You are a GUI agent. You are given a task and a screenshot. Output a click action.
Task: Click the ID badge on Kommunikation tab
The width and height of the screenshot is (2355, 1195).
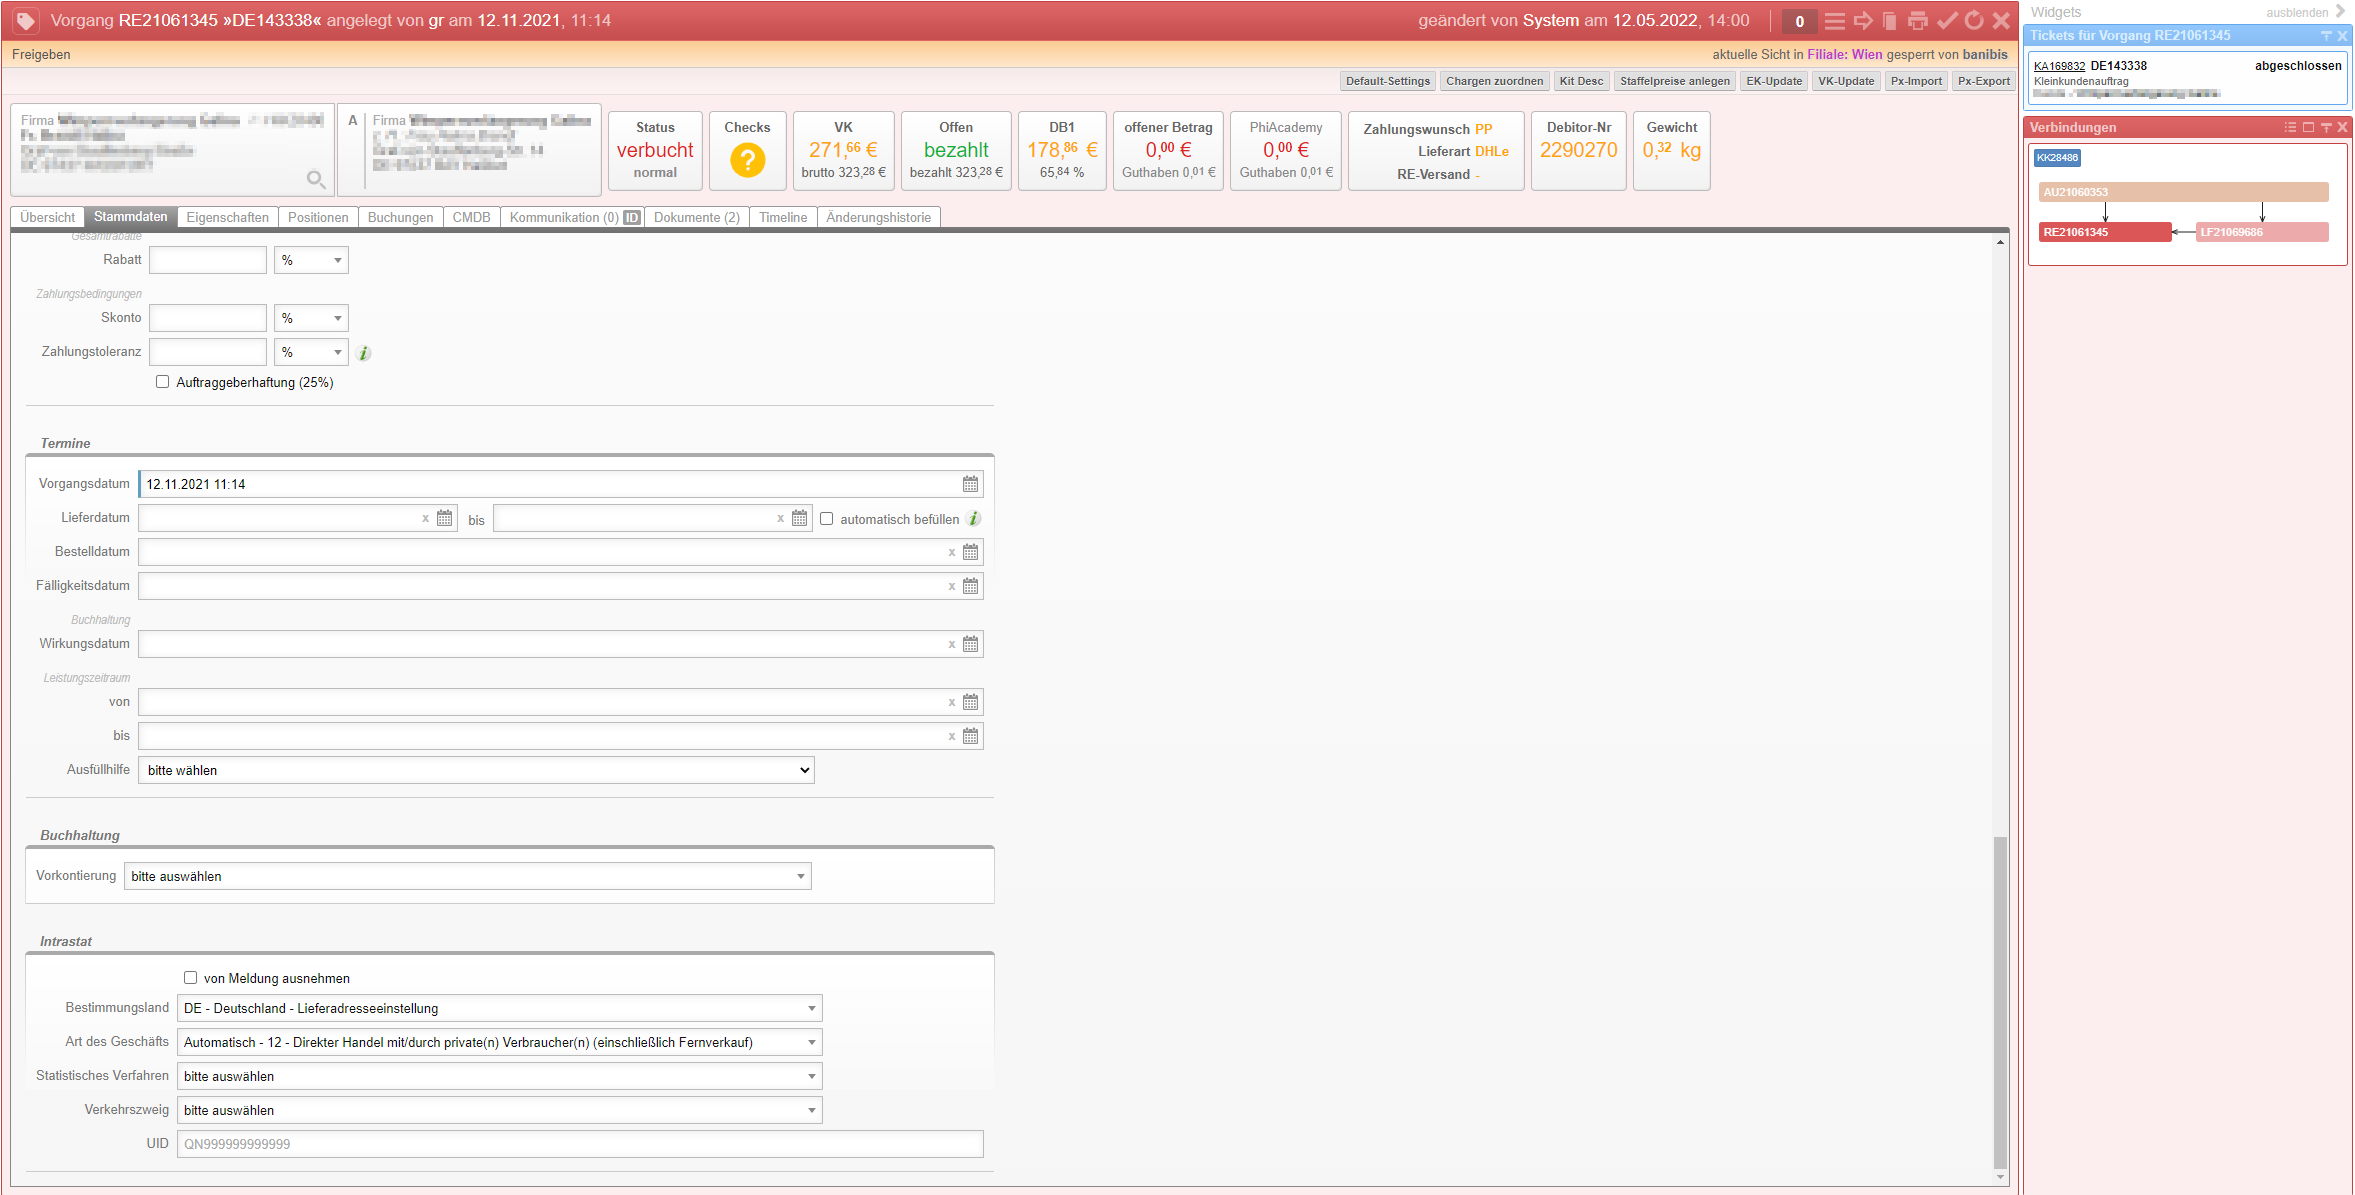coord(632,217)
